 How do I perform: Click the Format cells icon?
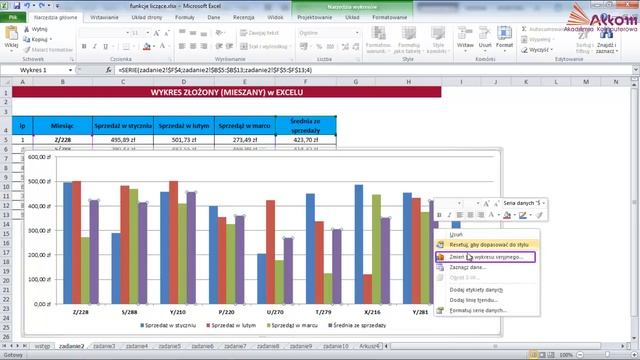pyautogui.click(x=504, y=33)
